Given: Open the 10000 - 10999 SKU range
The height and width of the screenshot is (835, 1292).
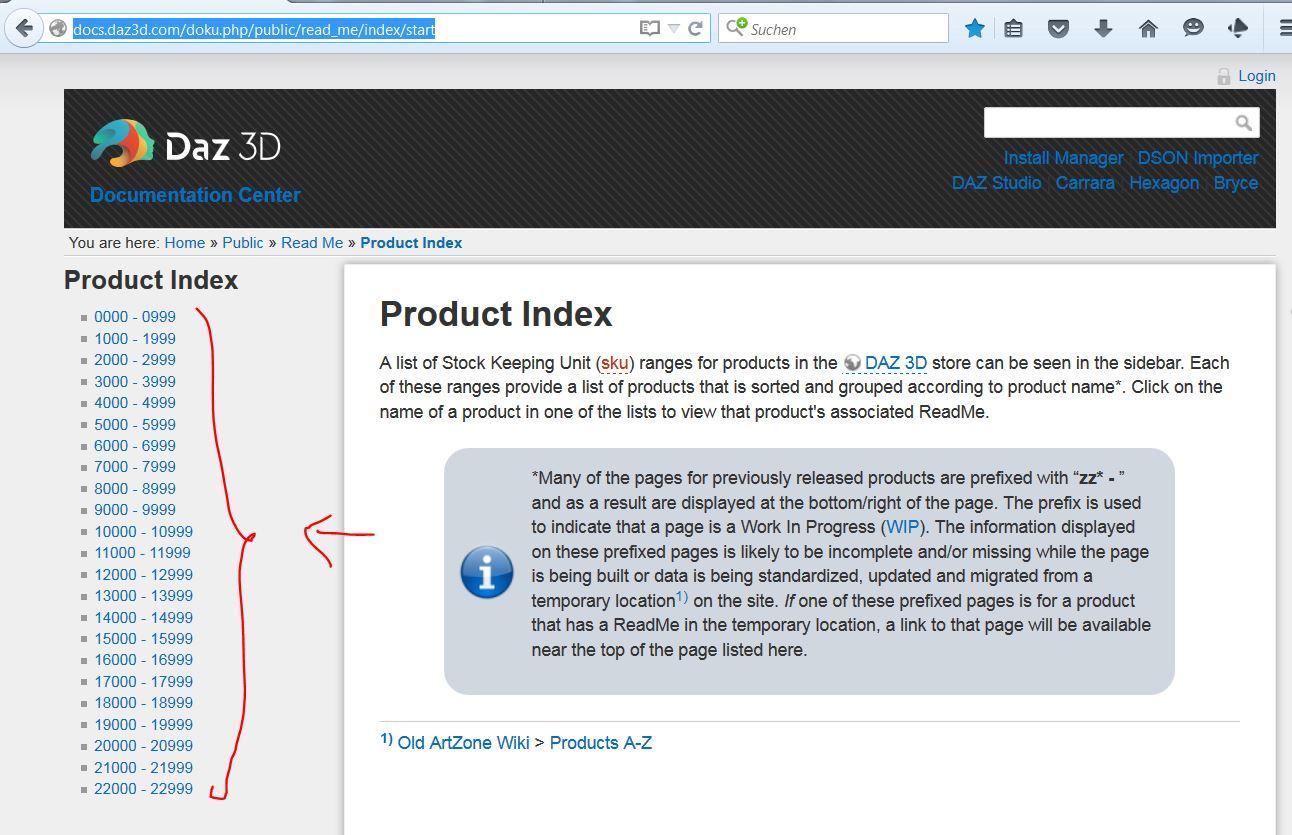Looking at the screenshot, I should [x=144, y=532].
